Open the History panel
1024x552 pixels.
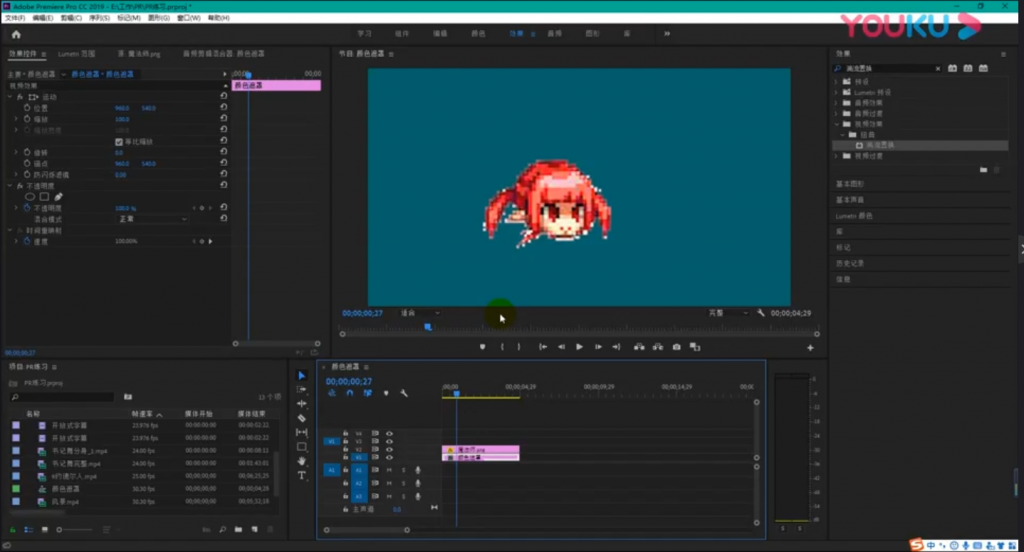[850, 263]
